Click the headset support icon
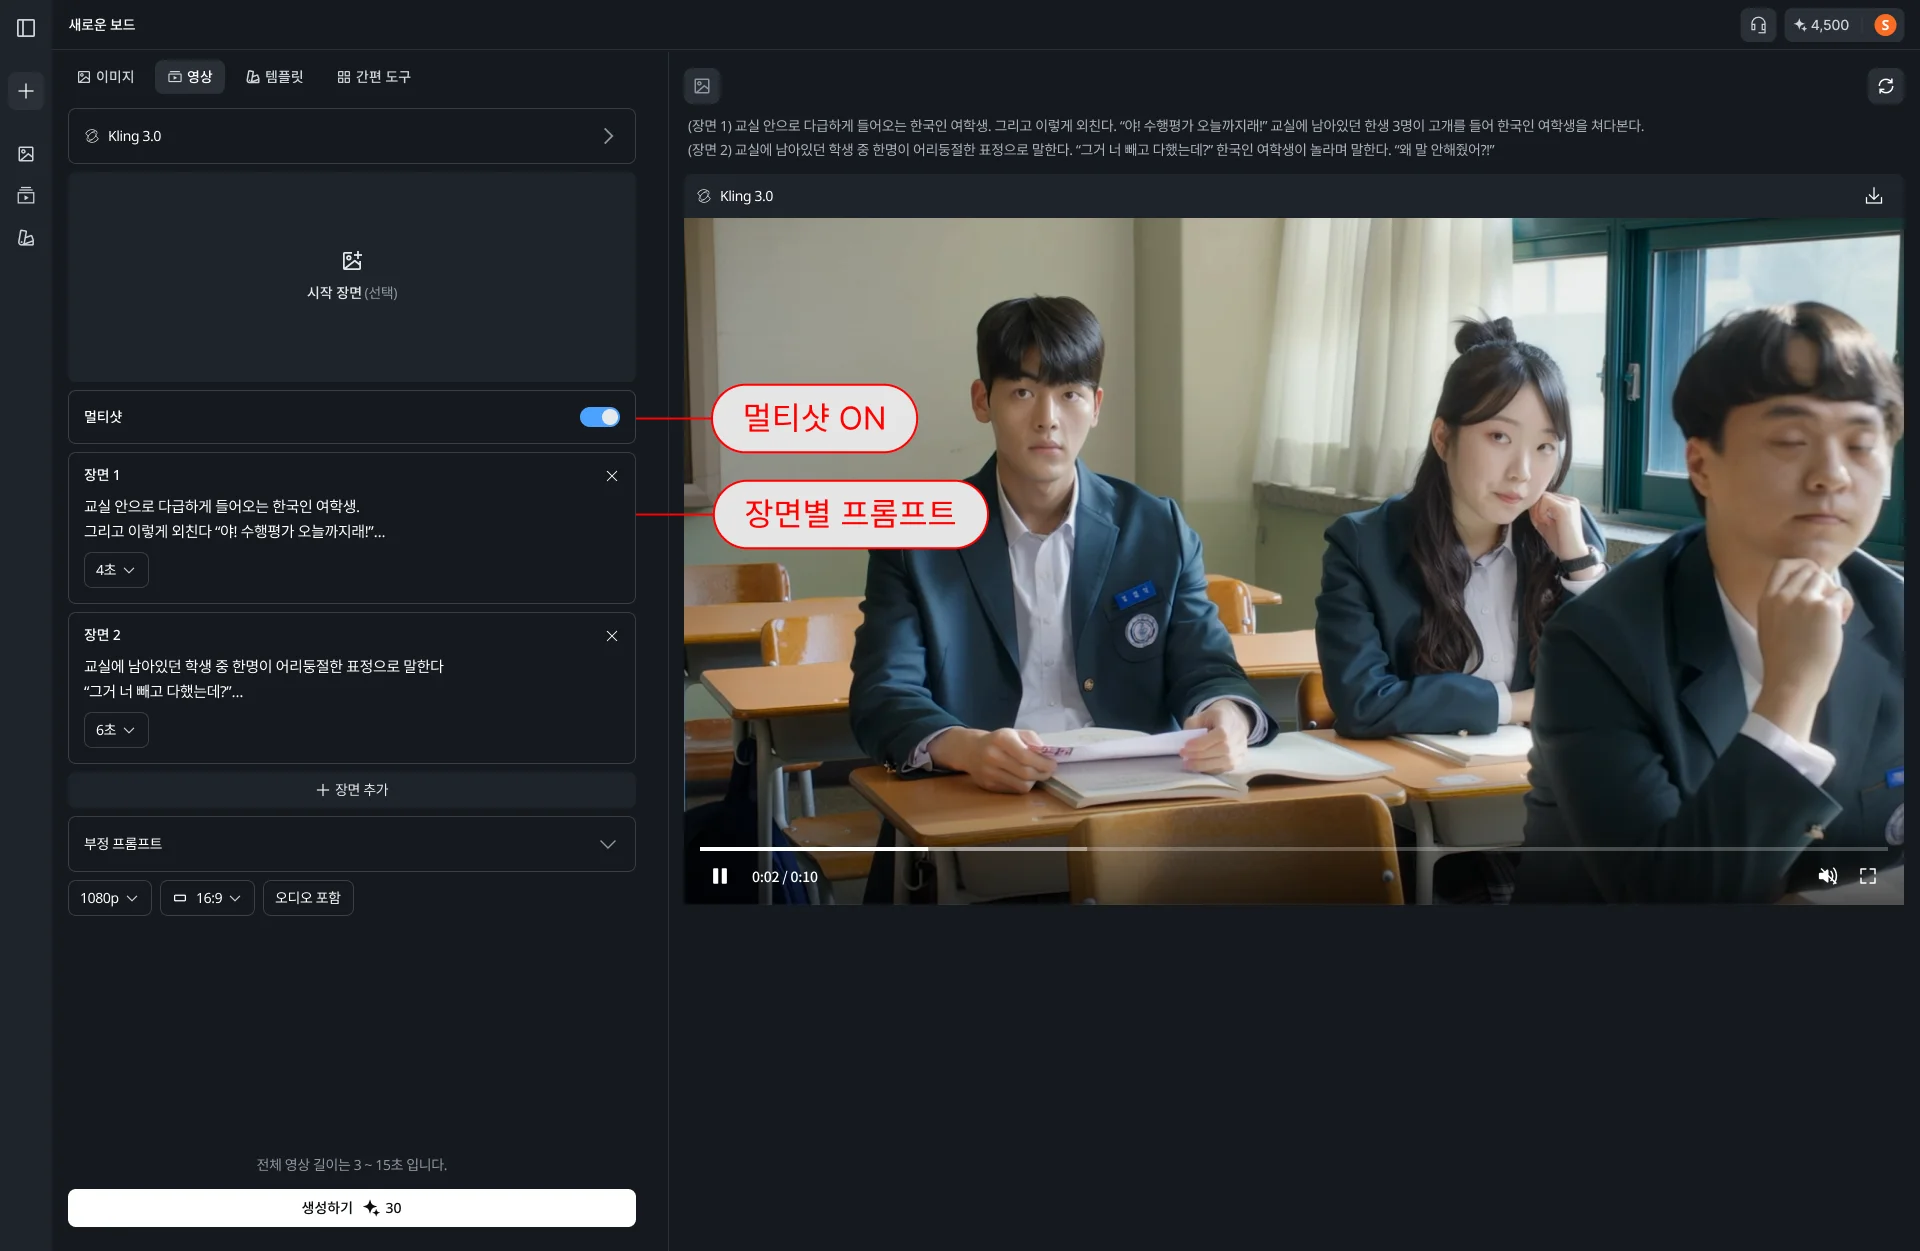 [1758, 25]
